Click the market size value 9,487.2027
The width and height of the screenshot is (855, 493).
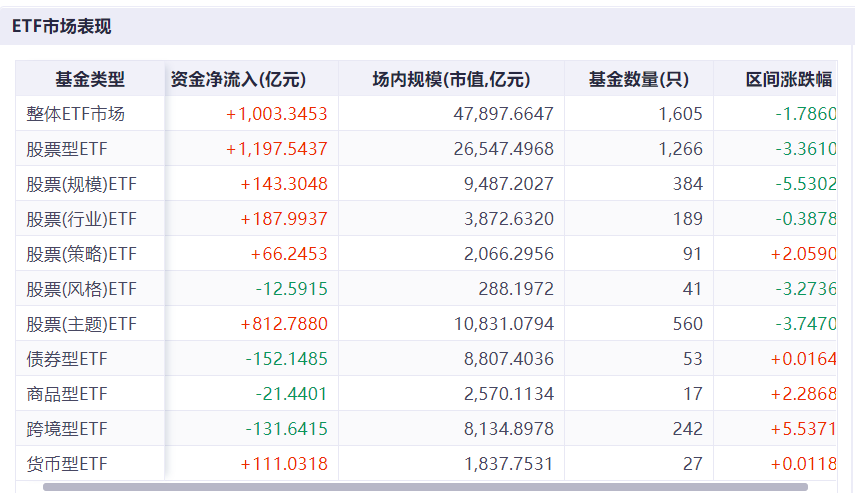pos(509,184)
